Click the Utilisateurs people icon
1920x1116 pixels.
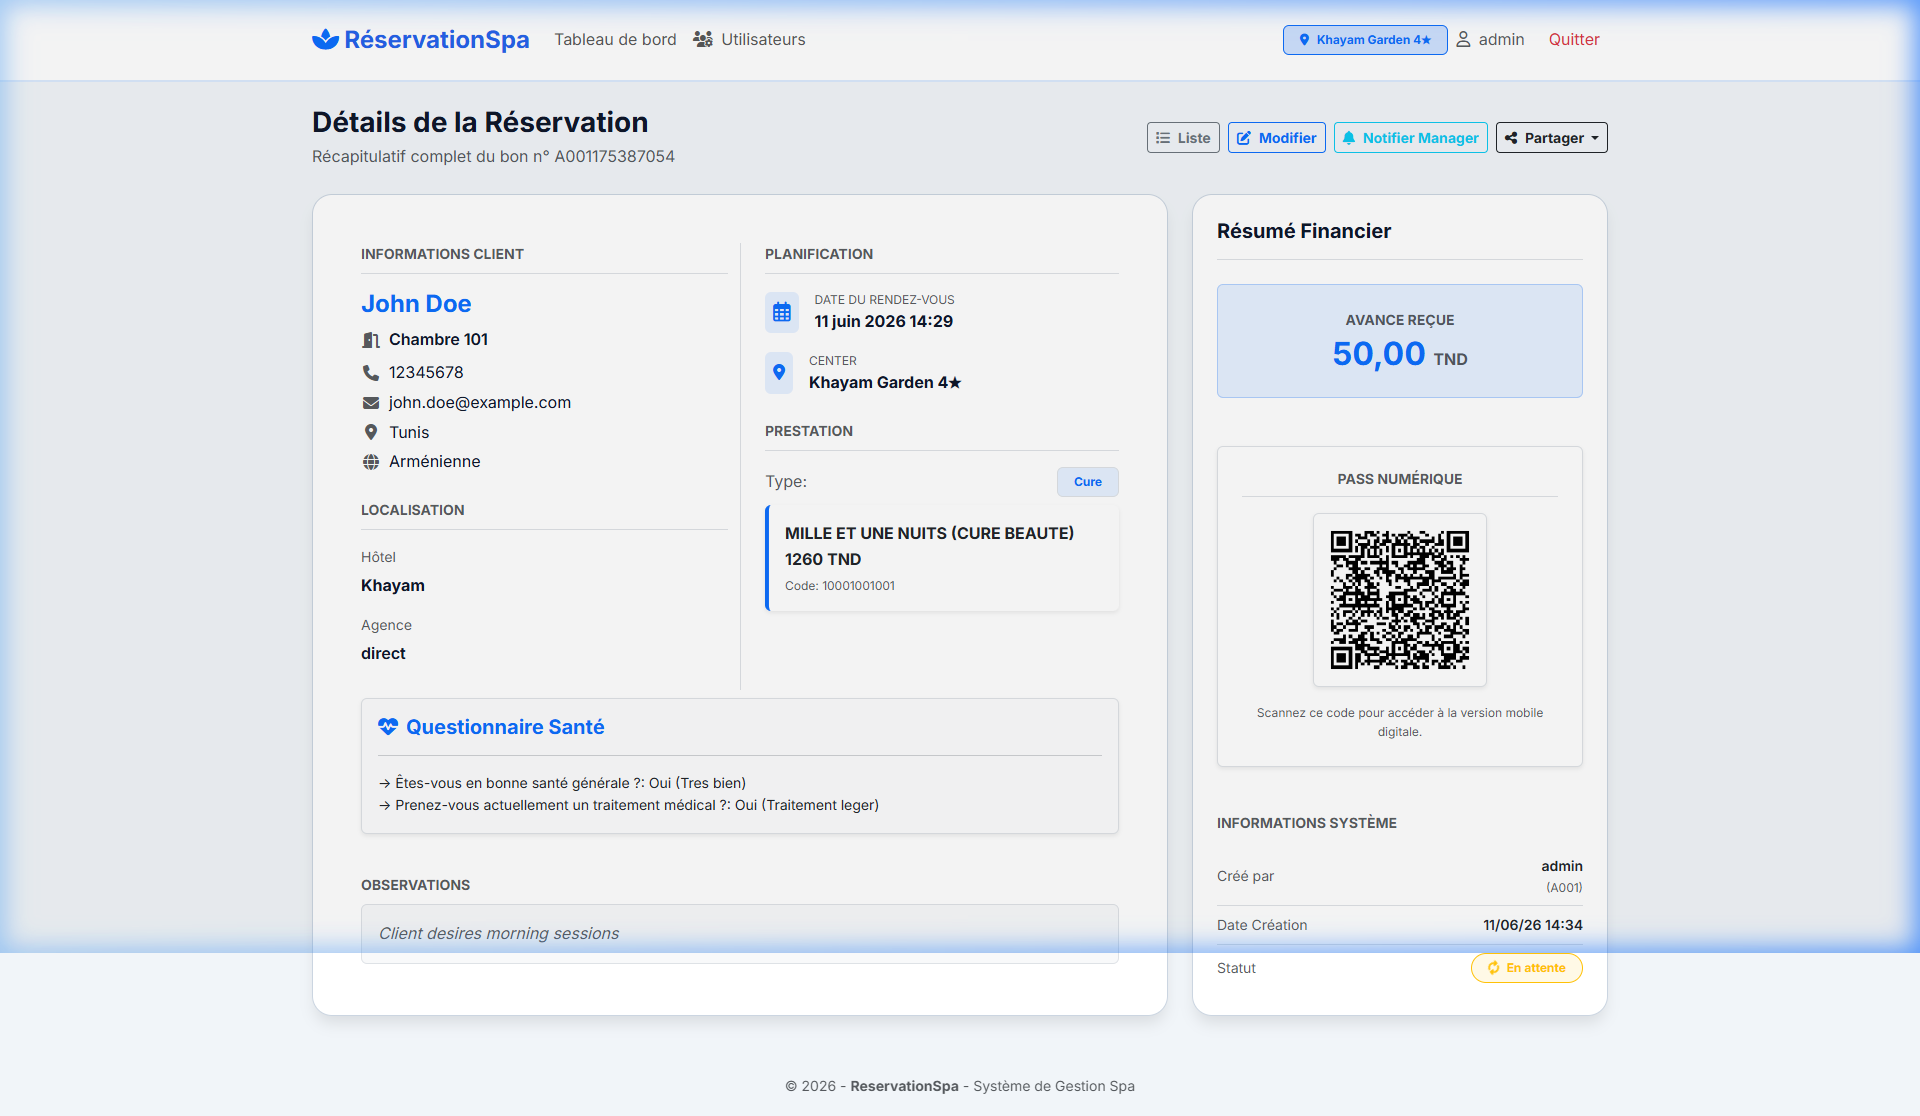703,39
